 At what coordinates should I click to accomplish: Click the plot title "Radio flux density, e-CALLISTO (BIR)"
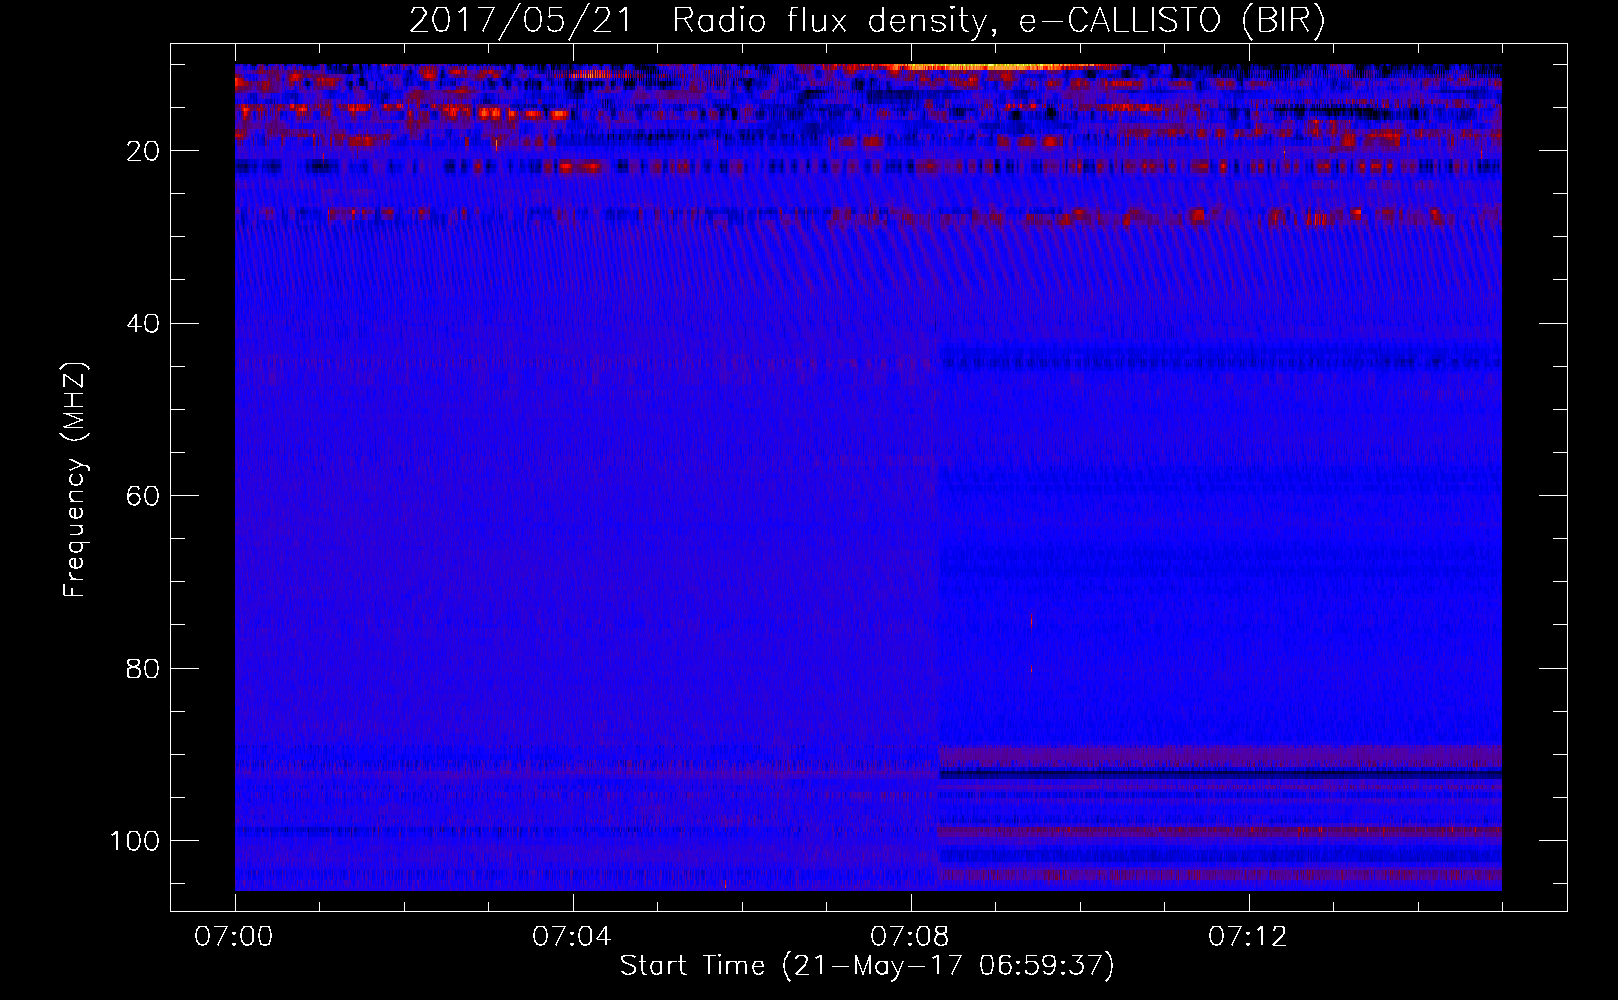click(x=998, y=20)
